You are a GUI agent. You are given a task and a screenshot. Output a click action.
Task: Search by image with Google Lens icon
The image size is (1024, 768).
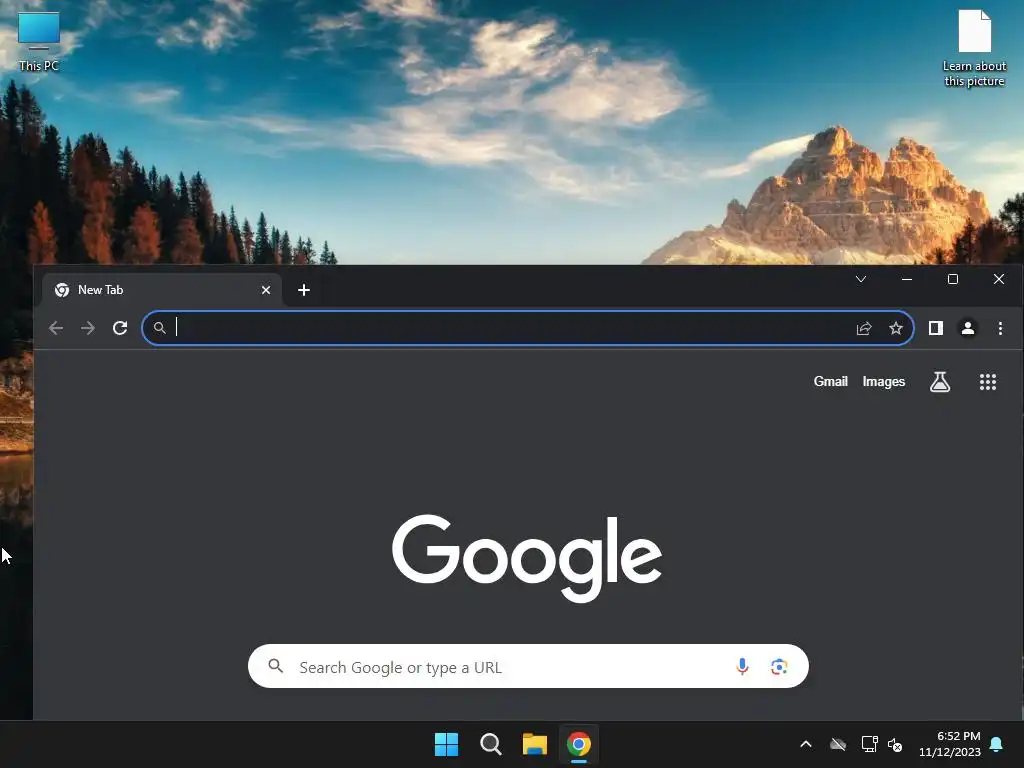coord(778,666)
